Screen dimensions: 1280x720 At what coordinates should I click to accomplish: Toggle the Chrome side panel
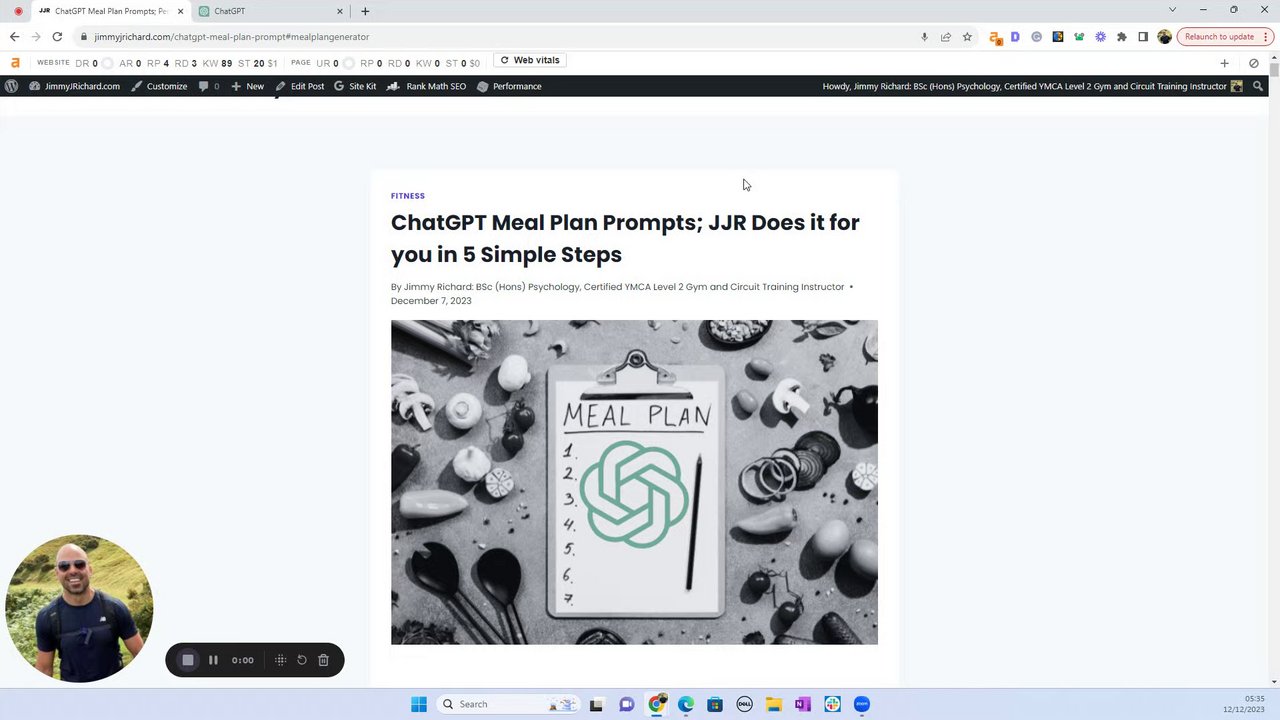[1143, 37]
